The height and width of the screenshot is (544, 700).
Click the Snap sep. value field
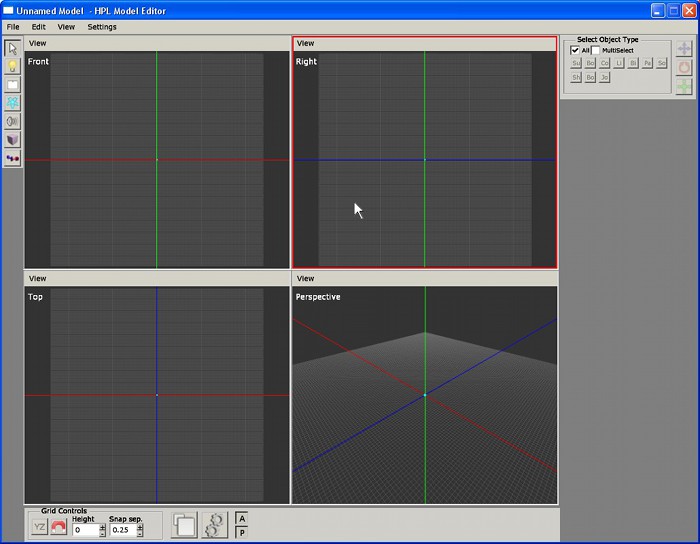121,530
